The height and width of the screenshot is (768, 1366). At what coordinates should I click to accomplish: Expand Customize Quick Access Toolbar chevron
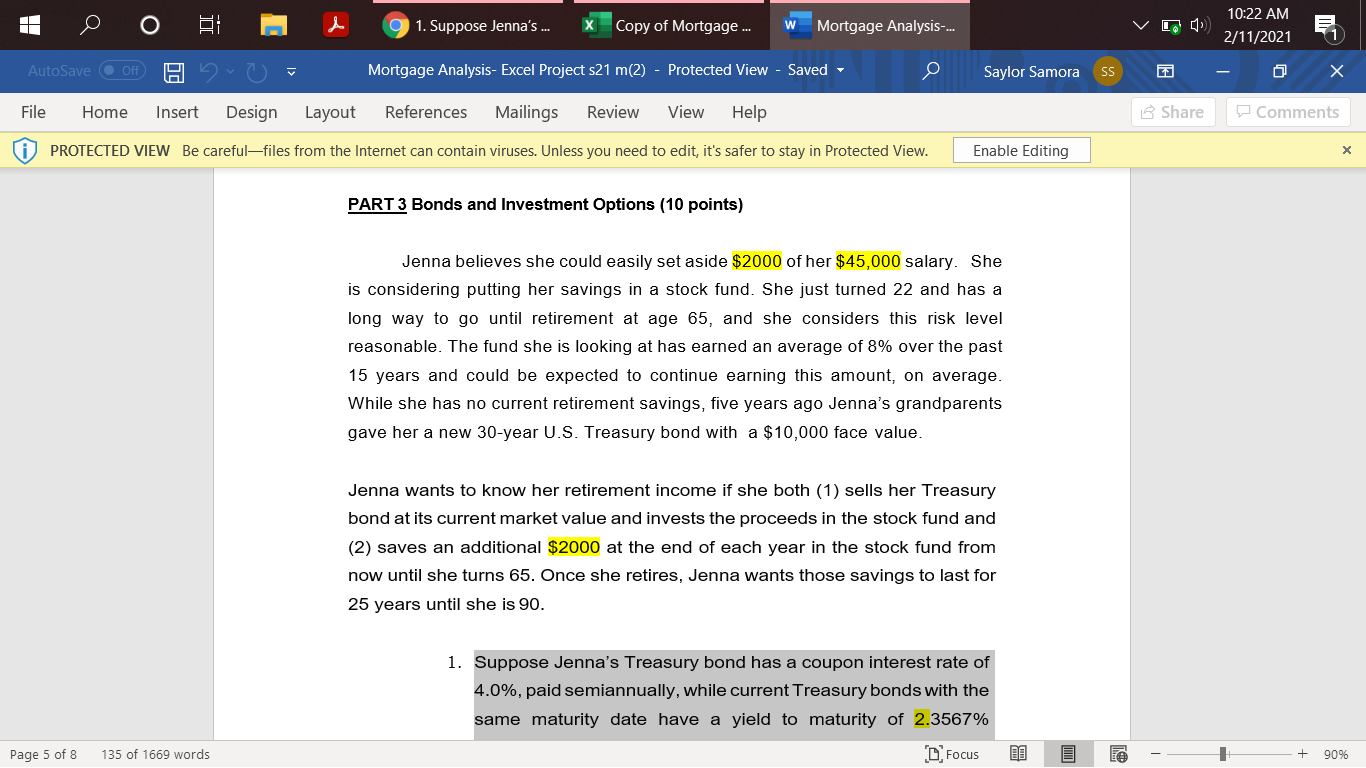(291, 71)
